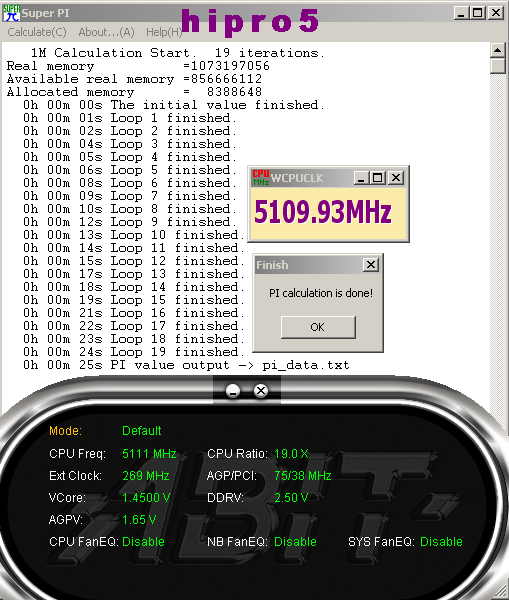Click the scrollbar up arrow in Super PI
This screenshot has height=600, width=509.
point(498,50)
